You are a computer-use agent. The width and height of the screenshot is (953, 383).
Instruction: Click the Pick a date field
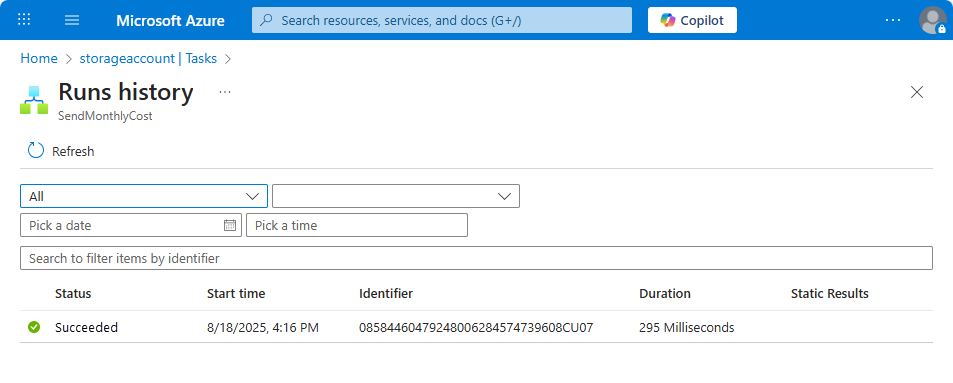[131, 225]
